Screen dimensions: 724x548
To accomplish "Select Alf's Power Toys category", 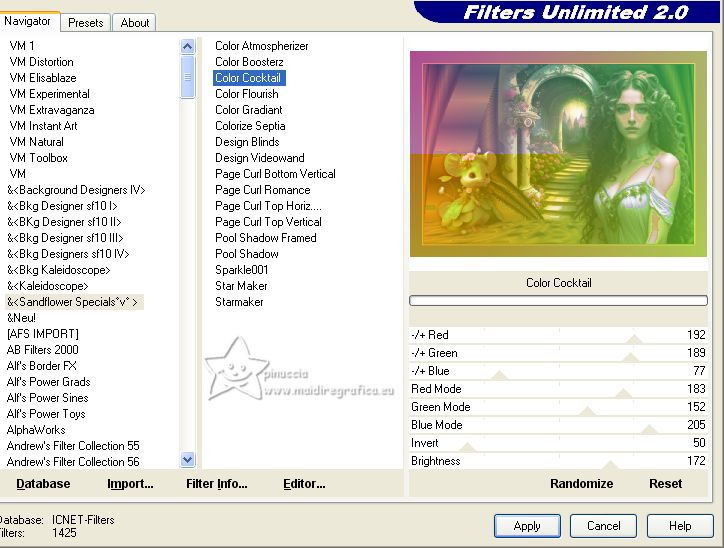I will 46,414.
